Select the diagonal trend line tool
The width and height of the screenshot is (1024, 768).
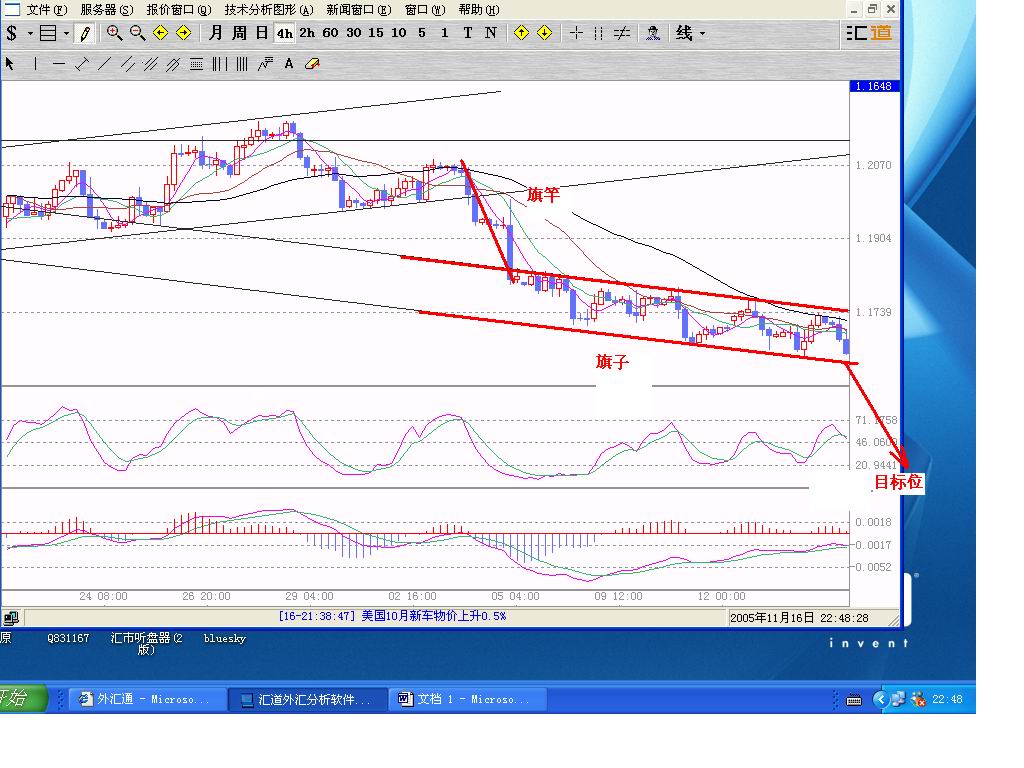click(104, 64)
